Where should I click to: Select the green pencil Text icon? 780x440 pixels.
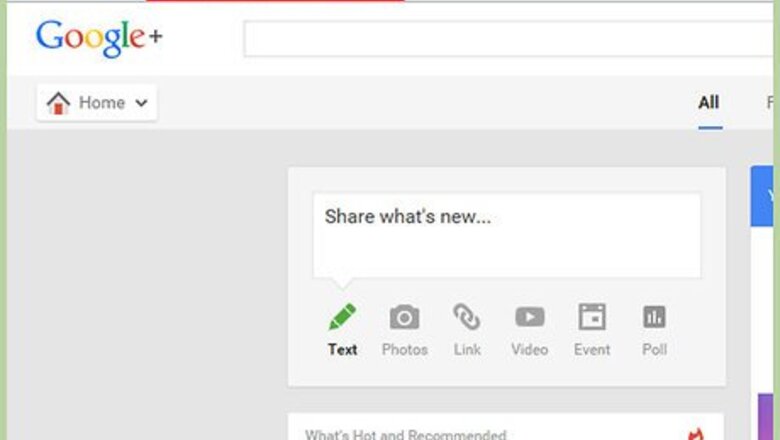point(342,317)
